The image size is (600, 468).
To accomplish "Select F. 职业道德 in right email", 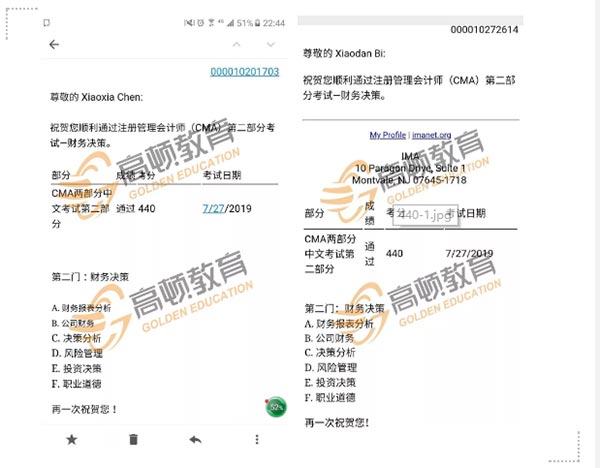I will pos(330,398).
